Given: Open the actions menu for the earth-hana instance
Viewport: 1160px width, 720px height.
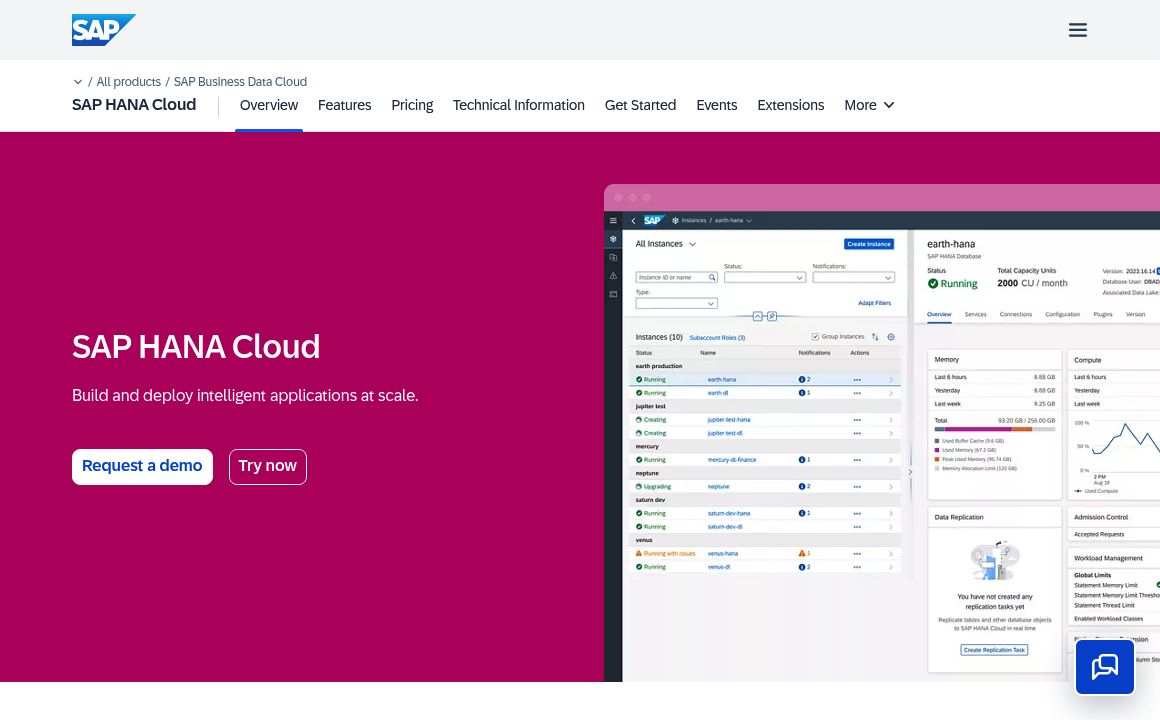Looking at the screenshot, I should point(857,380).
